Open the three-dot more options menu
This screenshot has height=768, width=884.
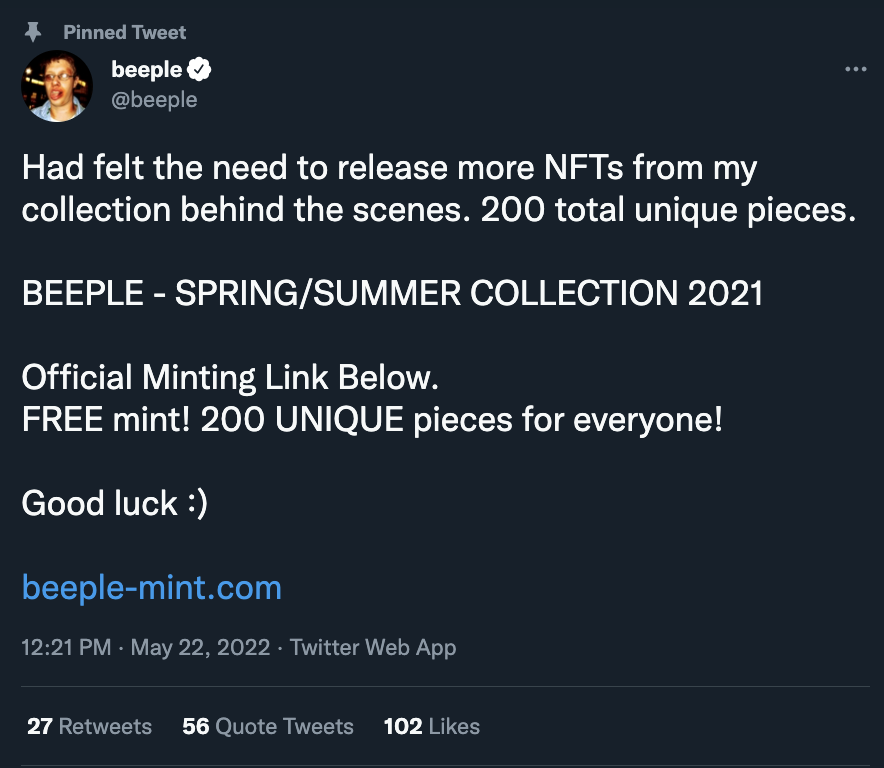click(x=855, y=70)
